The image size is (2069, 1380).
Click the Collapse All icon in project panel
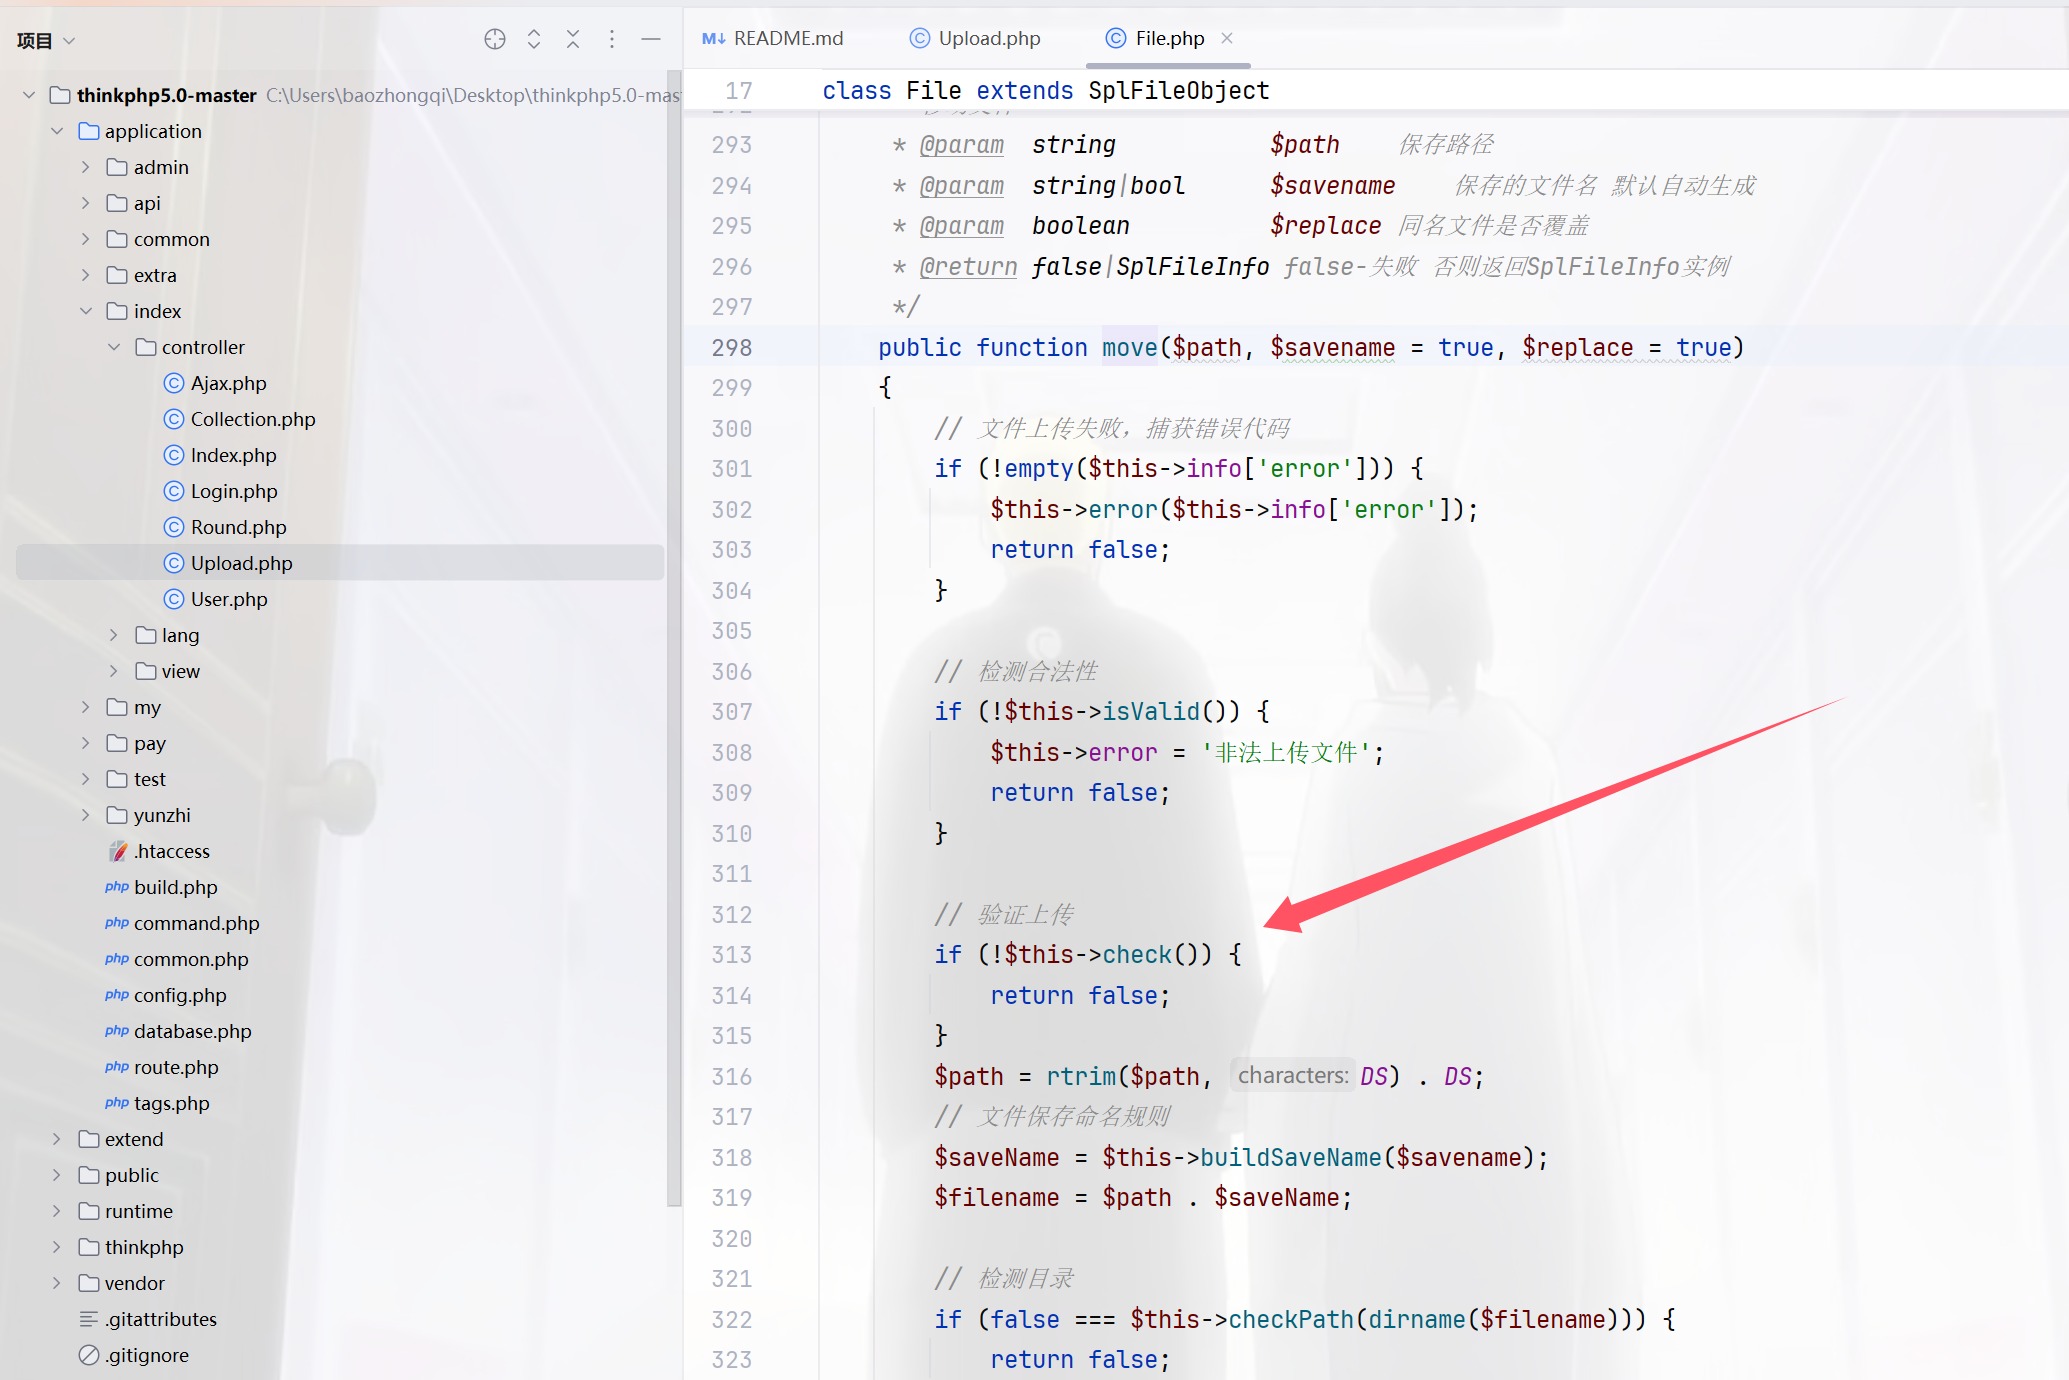coord(573,39)
